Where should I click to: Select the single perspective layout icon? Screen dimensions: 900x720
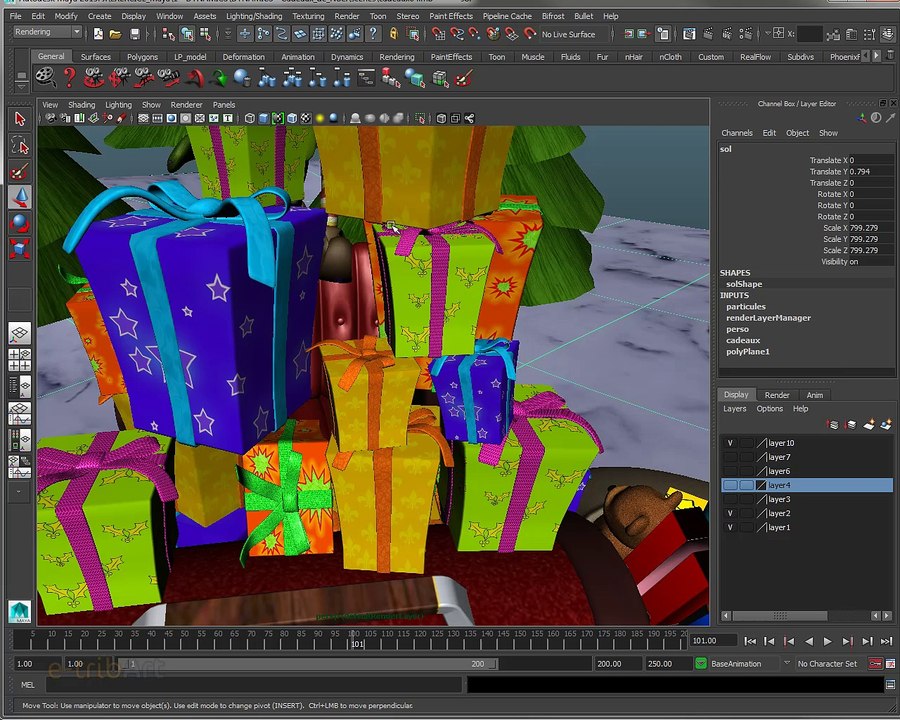20,334
